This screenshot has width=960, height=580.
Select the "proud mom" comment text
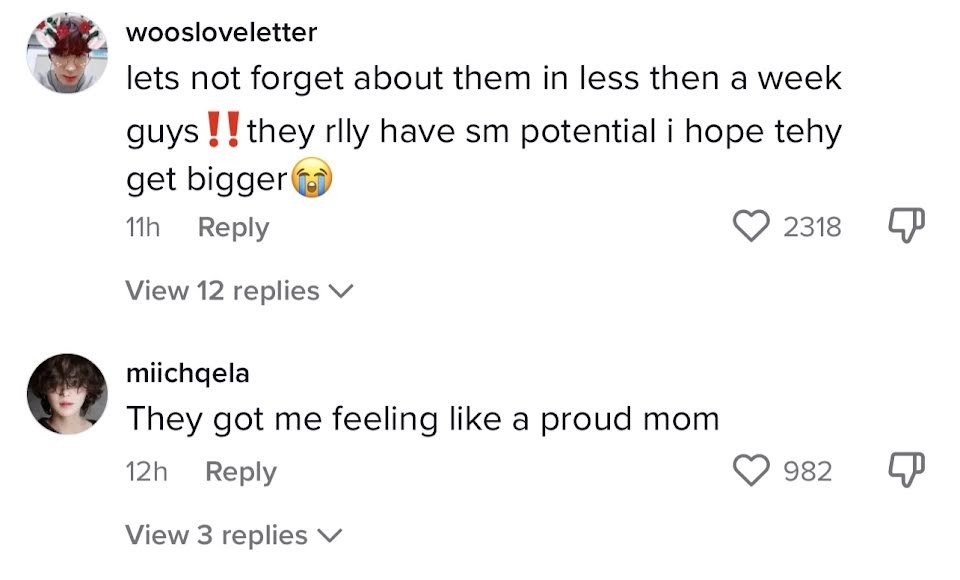[x=422, y=419]
